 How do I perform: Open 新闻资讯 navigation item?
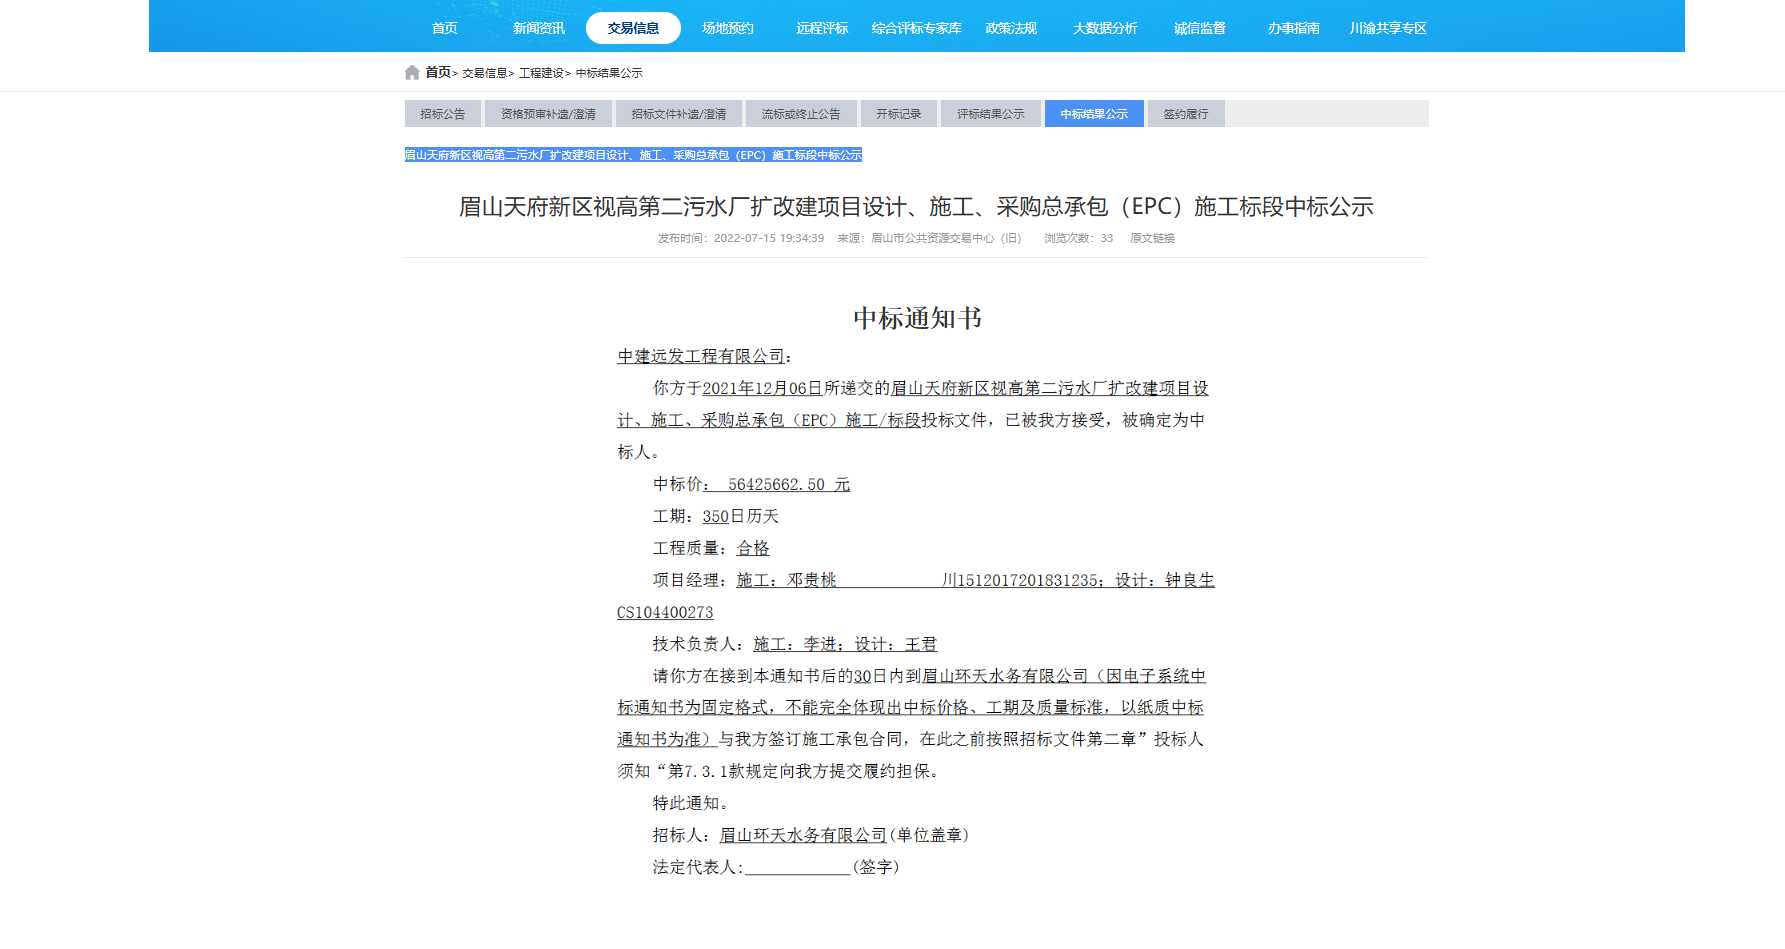coord(539,28)
